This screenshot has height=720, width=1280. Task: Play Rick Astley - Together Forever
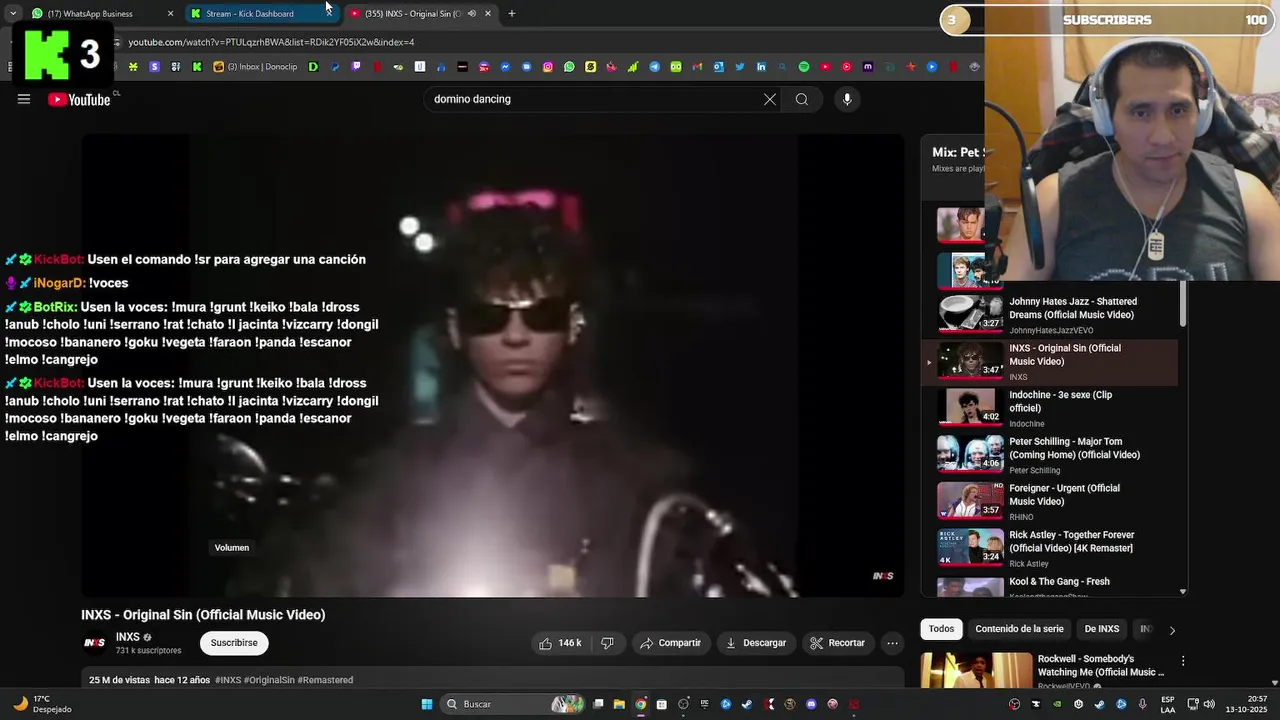[x=1049, y=548]
